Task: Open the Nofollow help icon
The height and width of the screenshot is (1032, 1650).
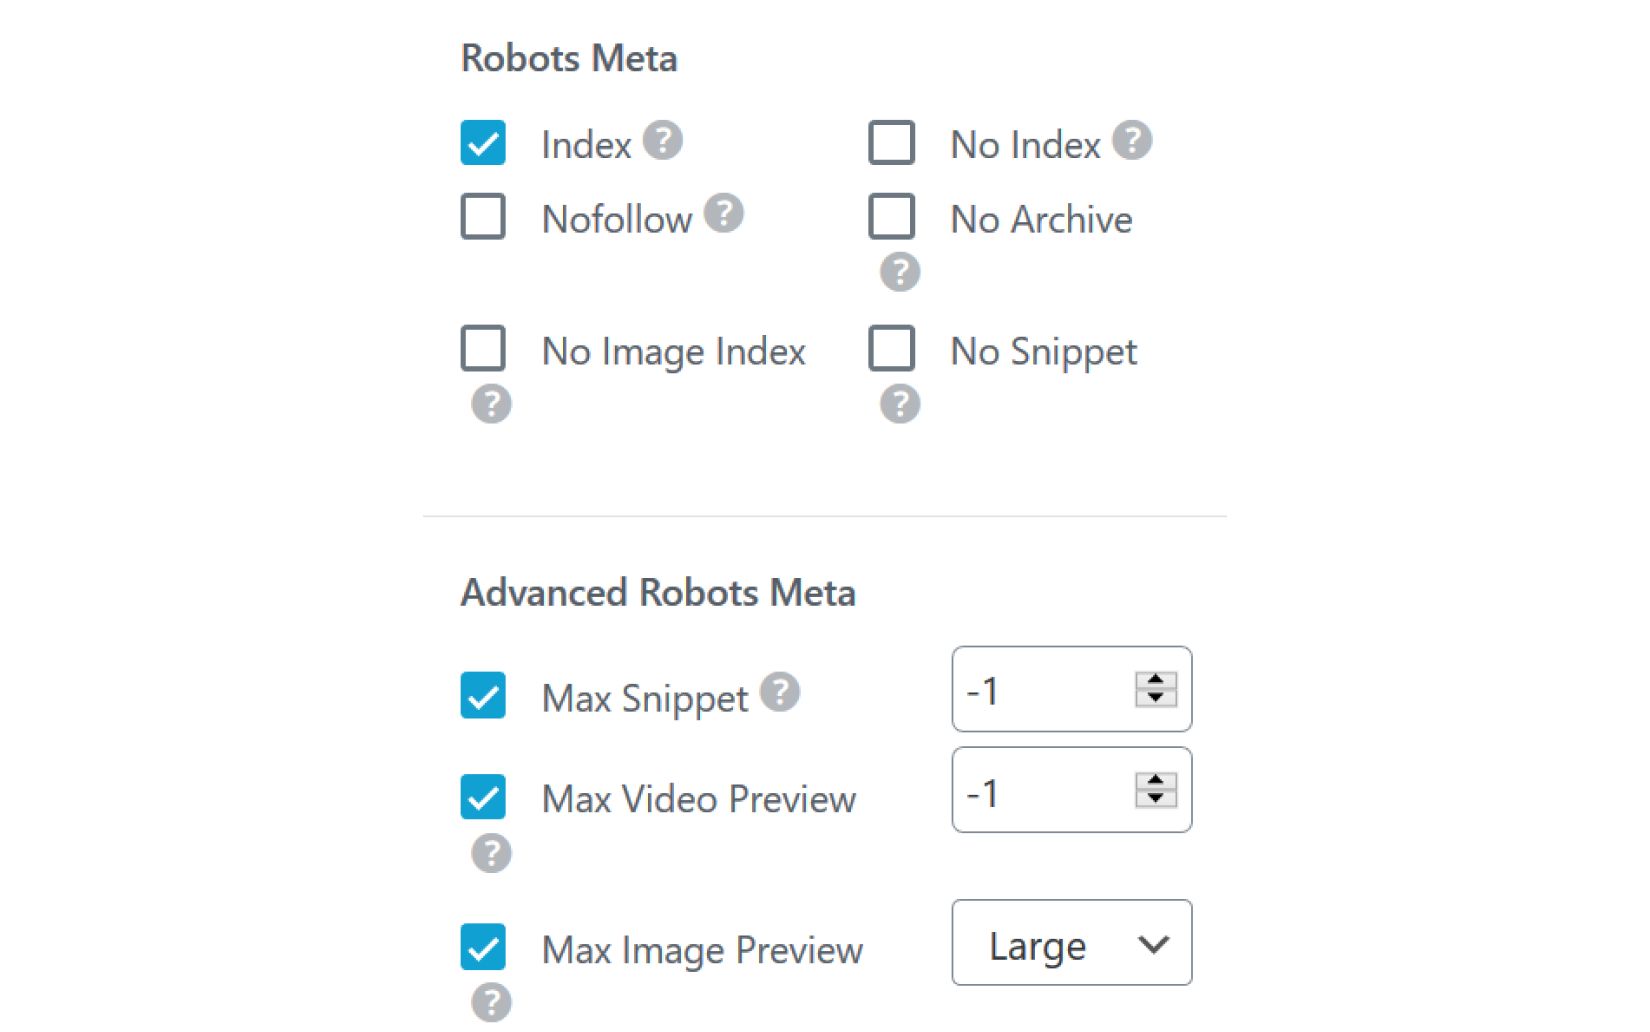Action: click(x=723, y=213)
